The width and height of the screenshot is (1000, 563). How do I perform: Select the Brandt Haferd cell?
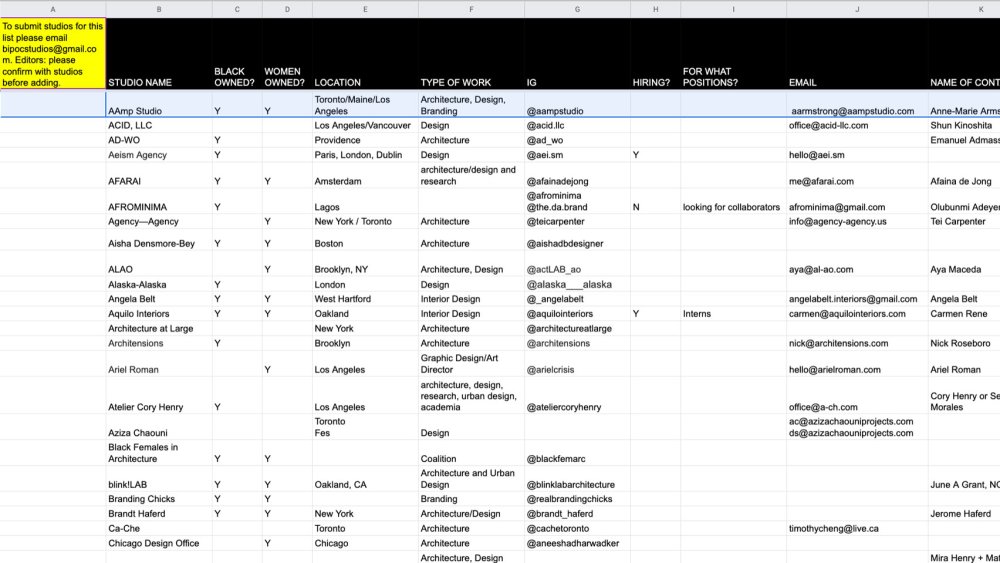point(159,513)
